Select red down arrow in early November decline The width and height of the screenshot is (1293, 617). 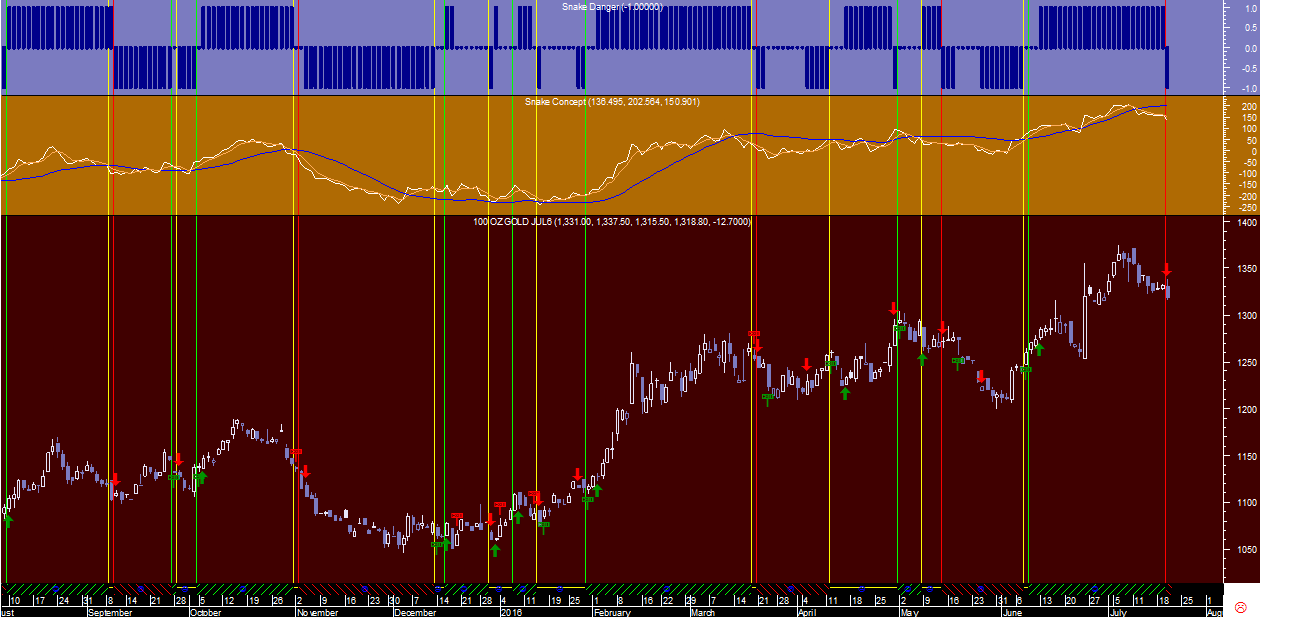pos(306,471)
